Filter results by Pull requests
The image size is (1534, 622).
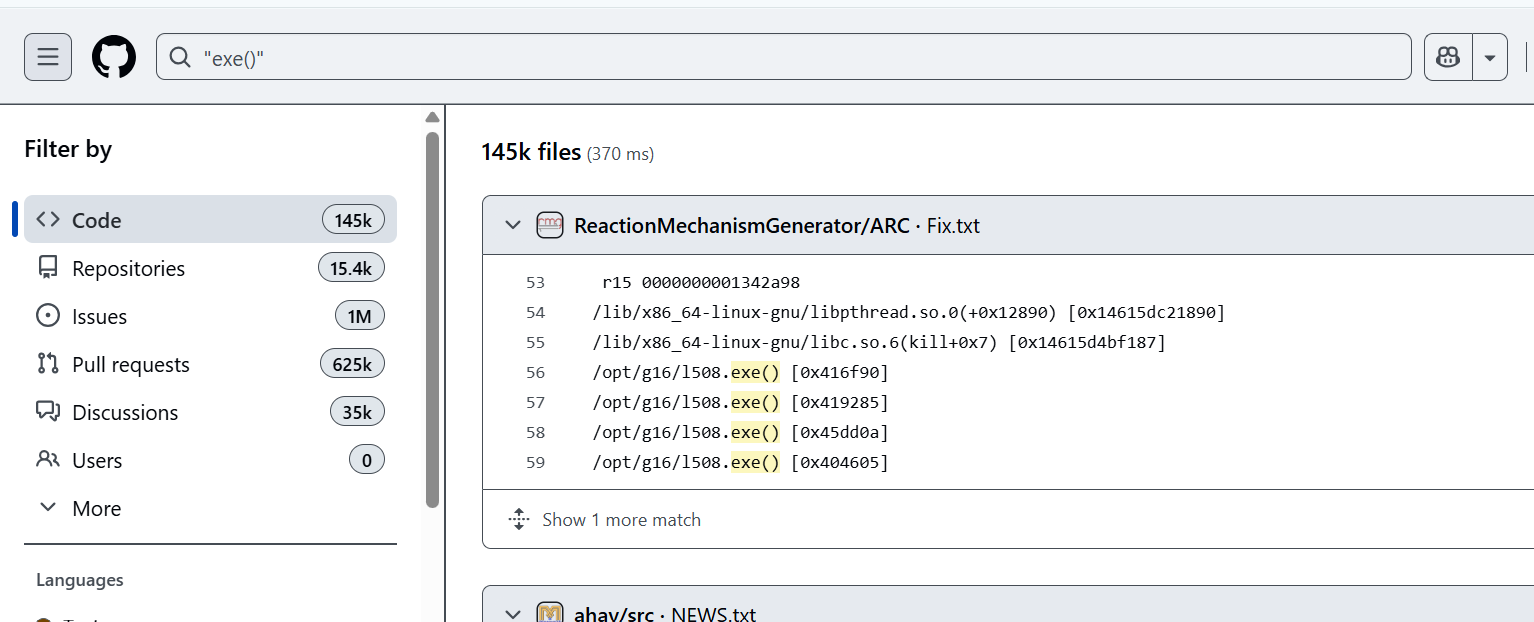(x=130, y=364)
